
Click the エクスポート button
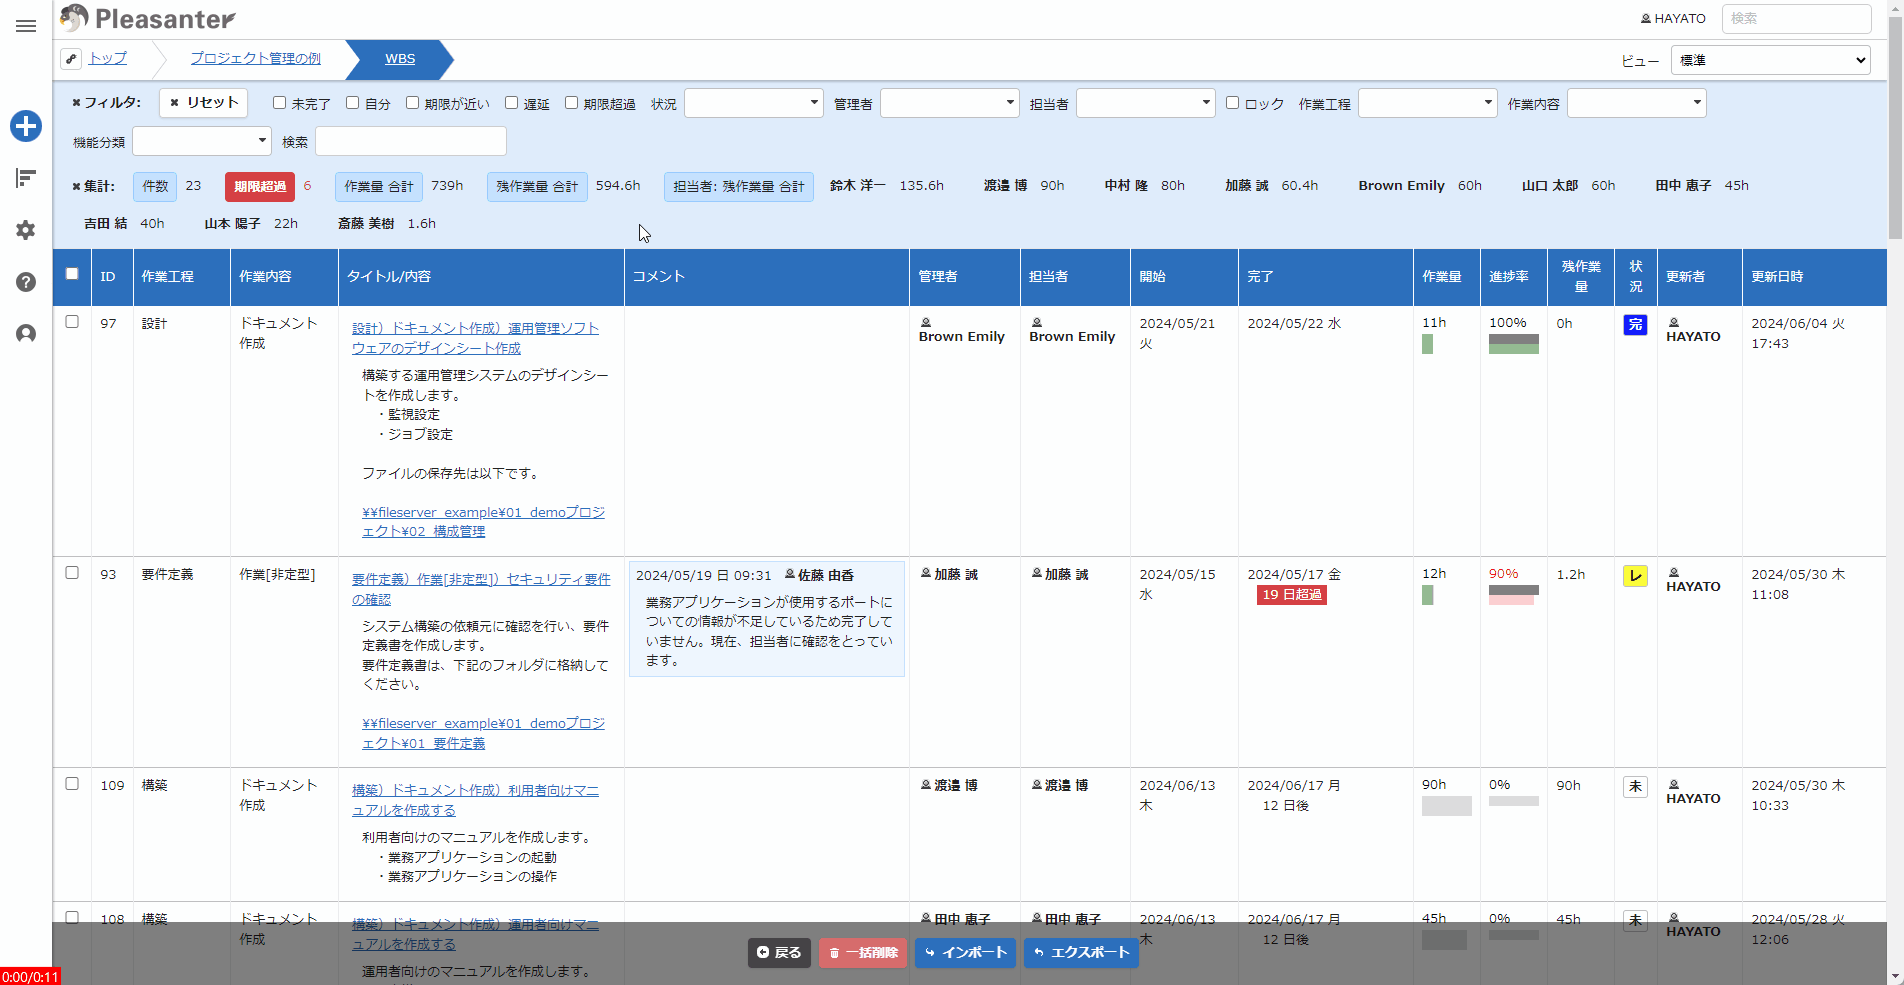(x=1081, y=953)
